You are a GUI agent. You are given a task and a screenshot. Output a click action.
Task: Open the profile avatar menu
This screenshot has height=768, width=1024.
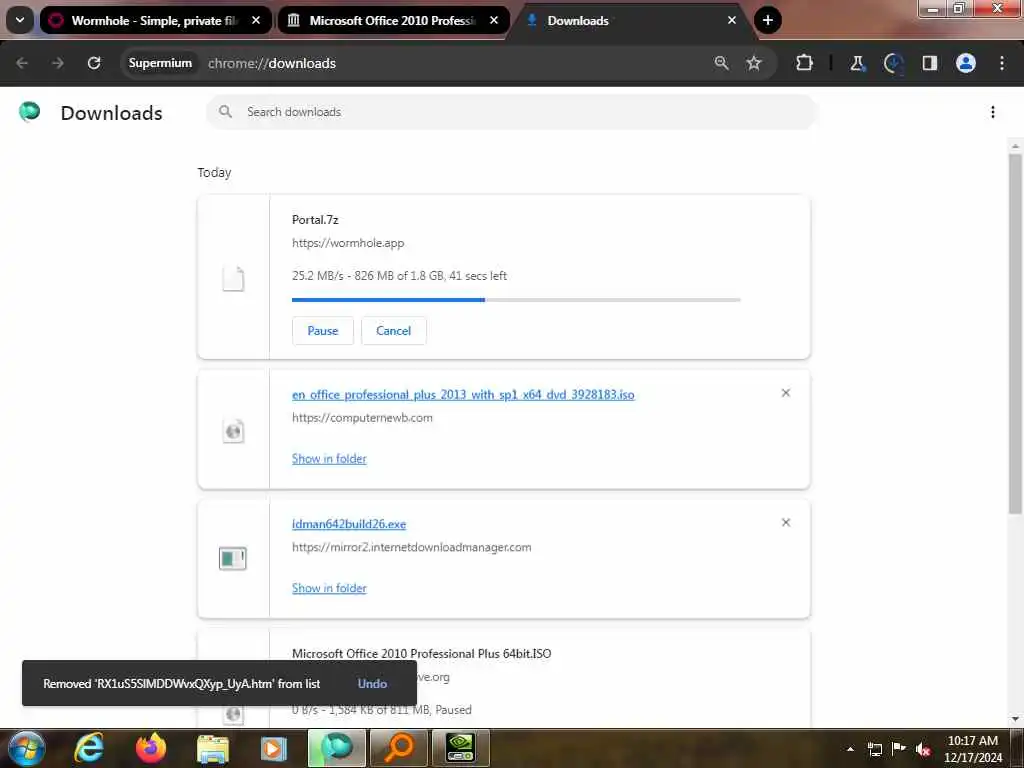coord(965,63)
